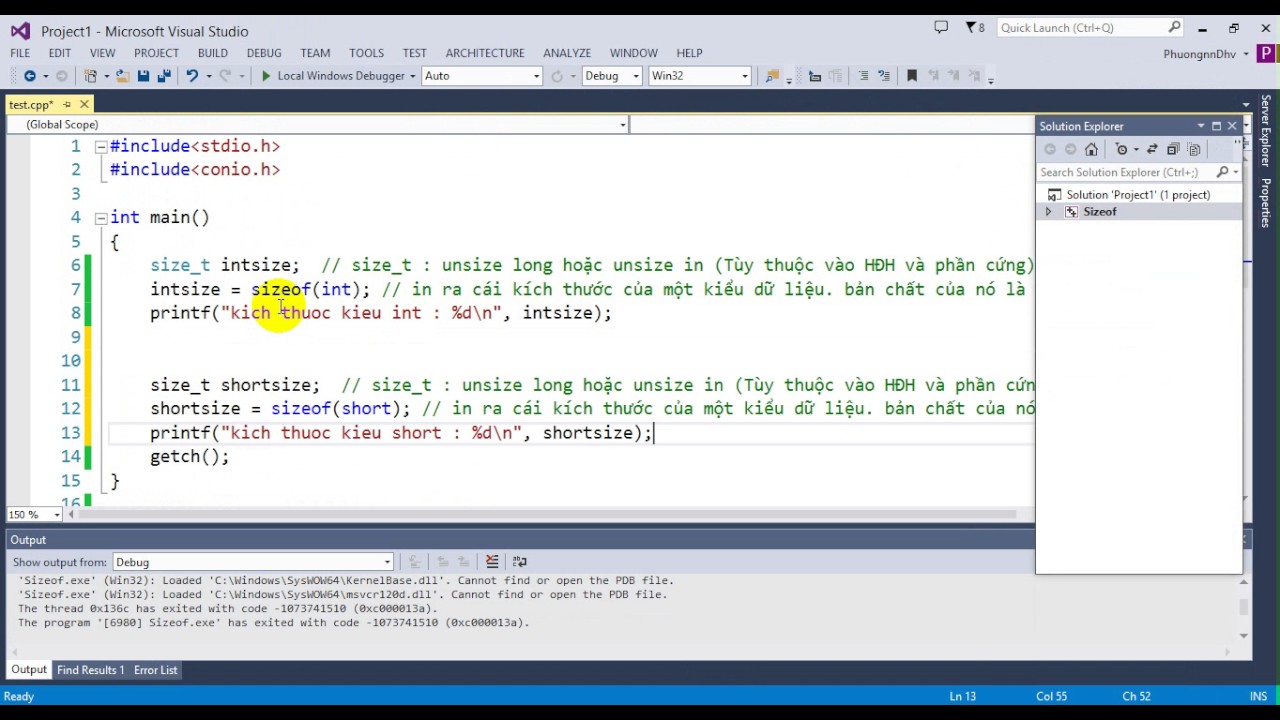Toggle Word Wrap in the Output pane
Viewport: 1280px width, 720px height.
(519, 562)
